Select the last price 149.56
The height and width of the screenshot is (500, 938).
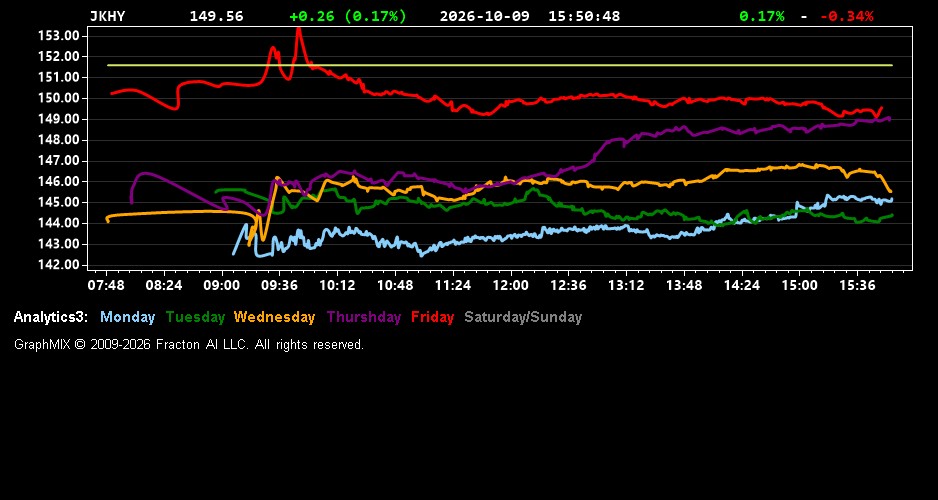(x=217, y=16)
